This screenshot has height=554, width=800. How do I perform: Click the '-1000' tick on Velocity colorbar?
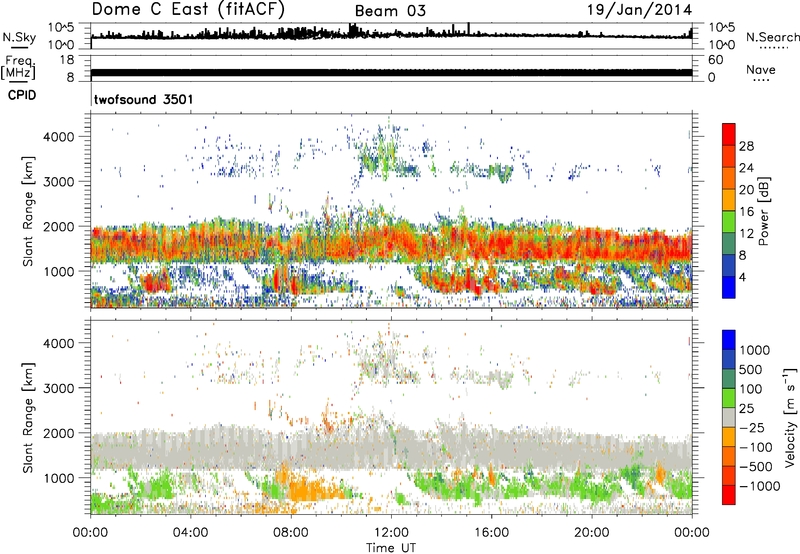tap(760, 486)
